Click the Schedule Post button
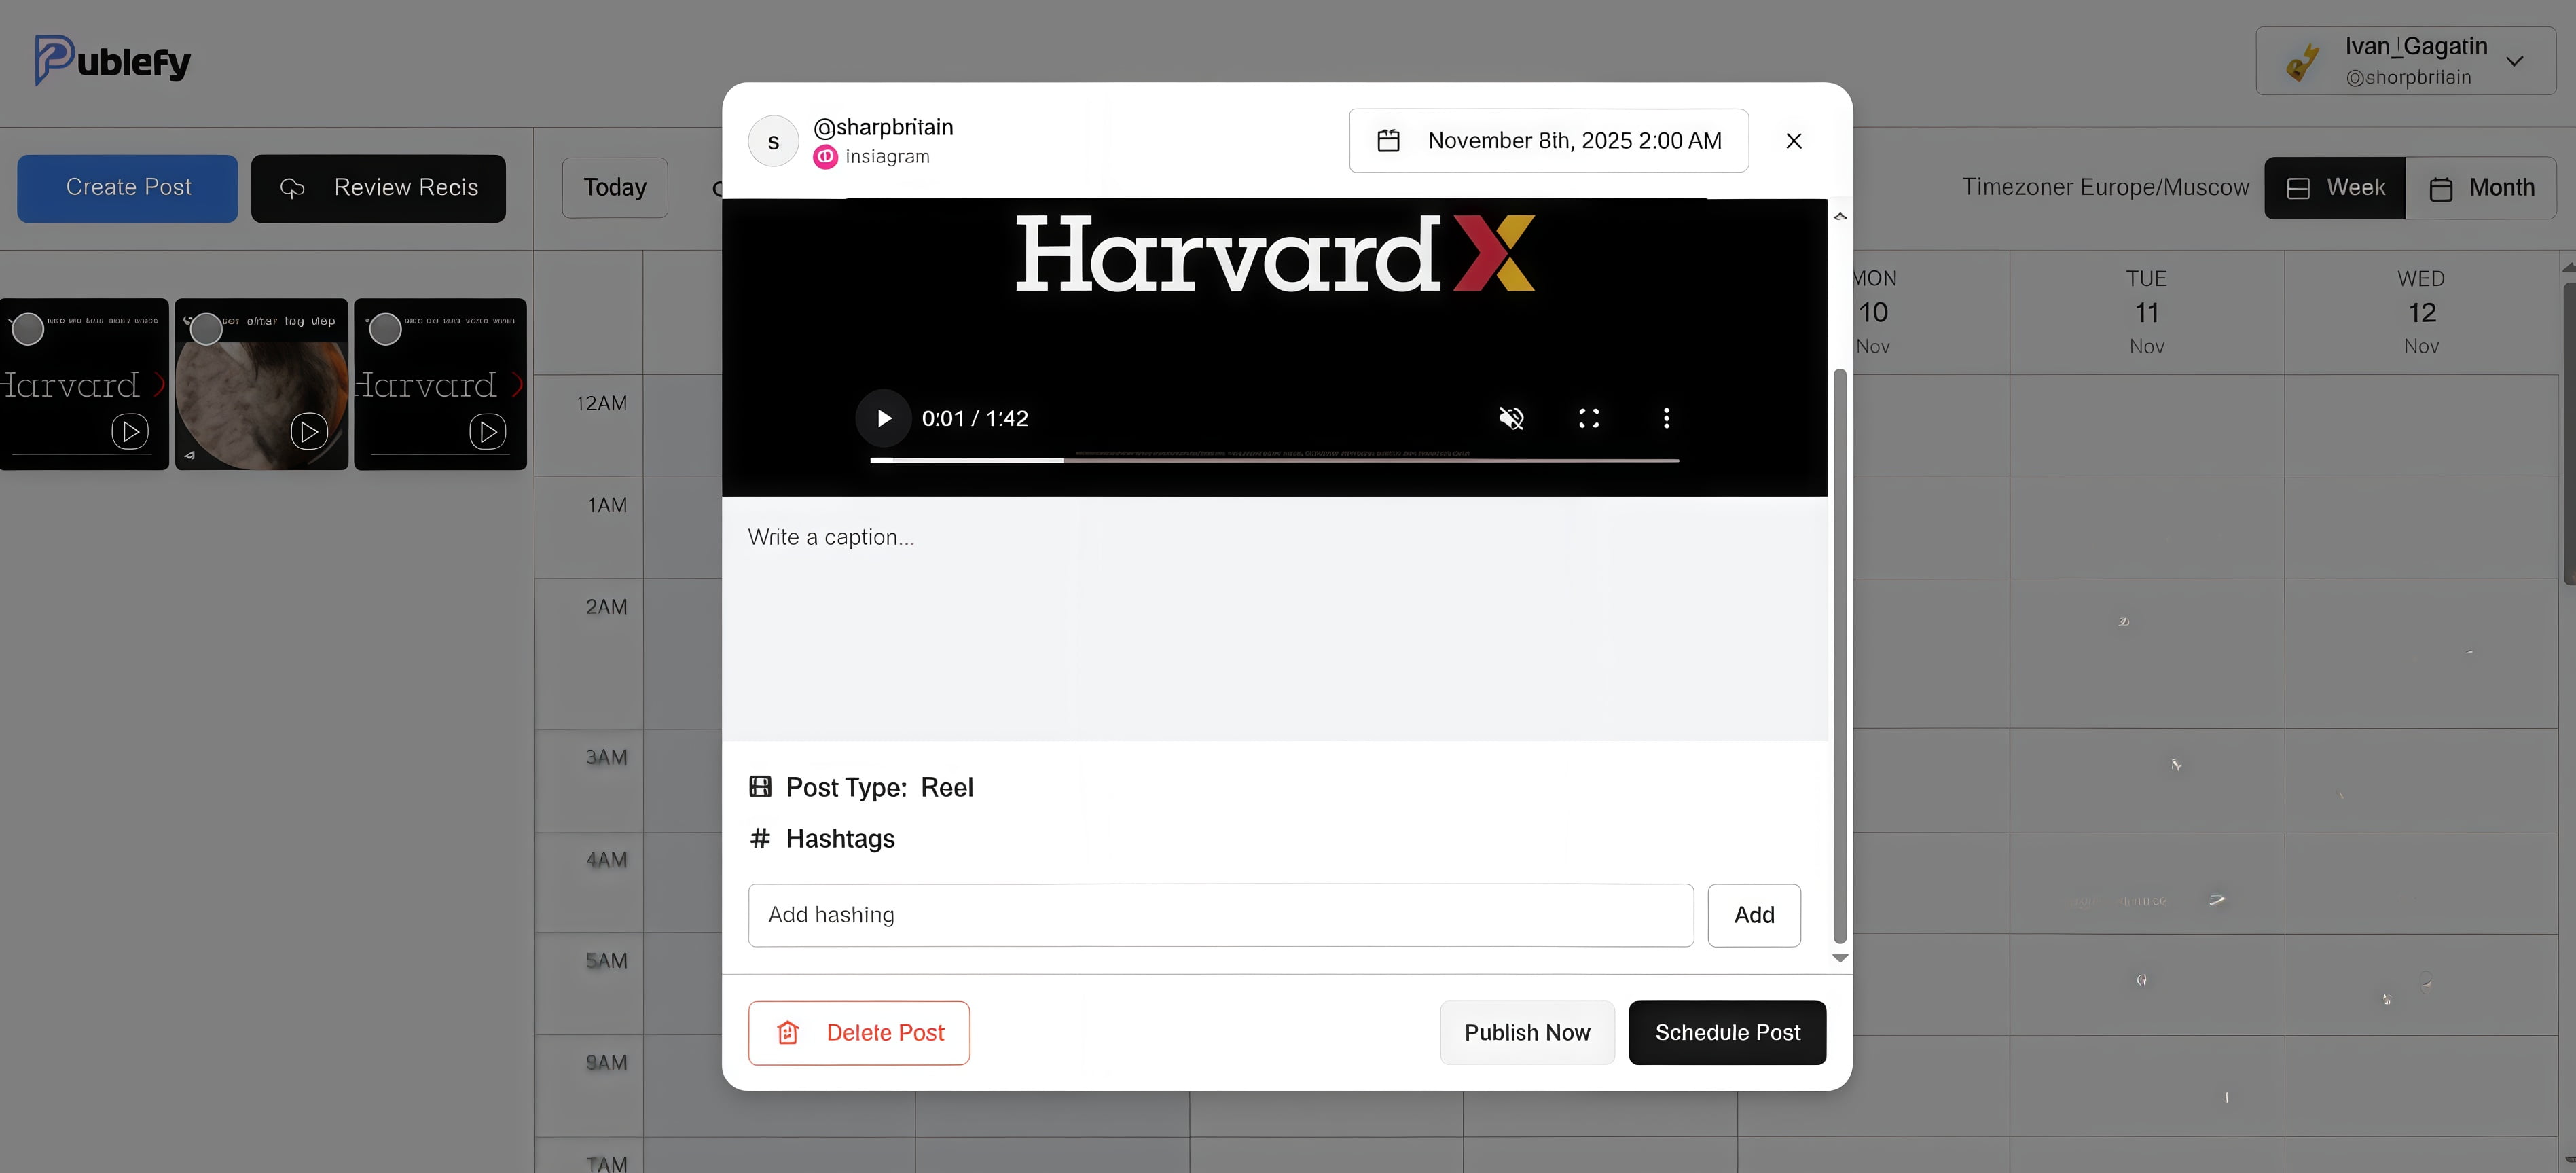 1727,1033
